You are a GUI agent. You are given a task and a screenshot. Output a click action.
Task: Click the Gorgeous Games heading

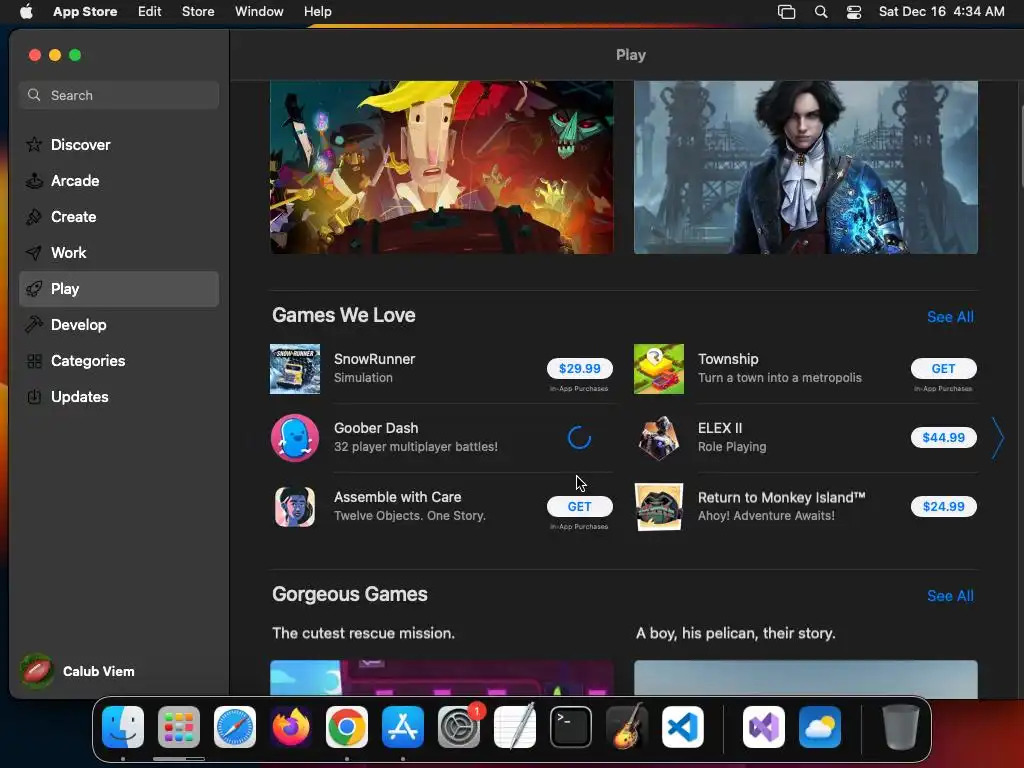tap(349, 594)
